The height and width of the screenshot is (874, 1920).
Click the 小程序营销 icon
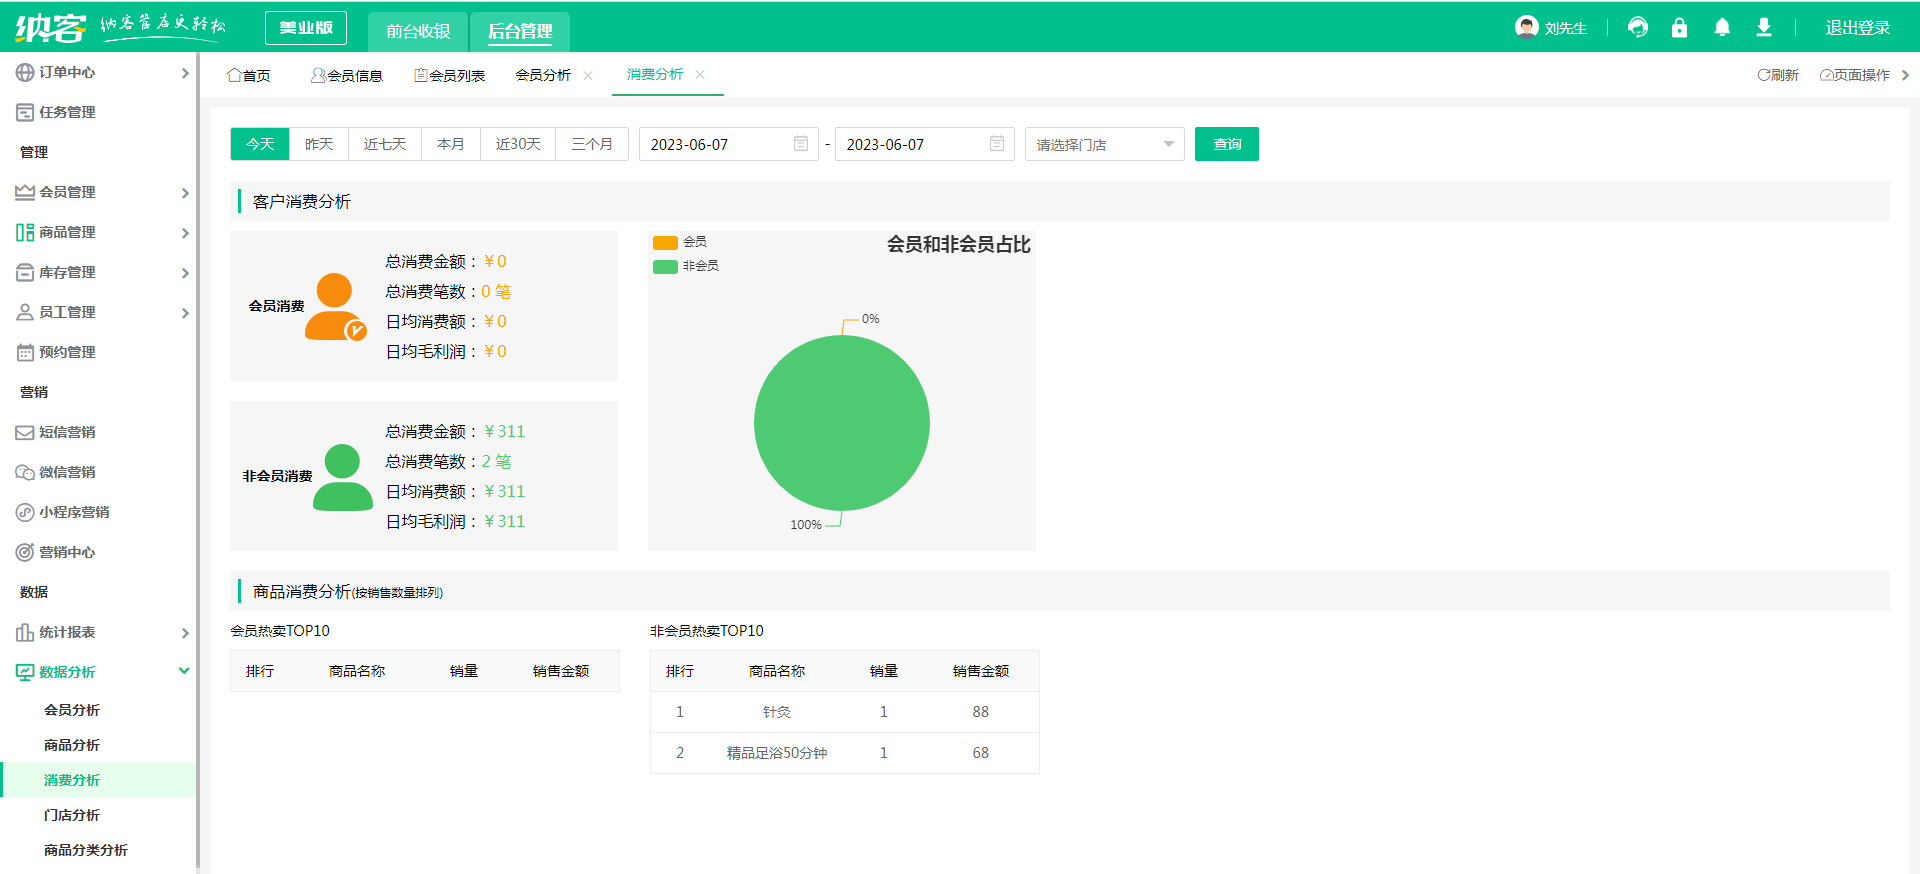click(25, 512)
